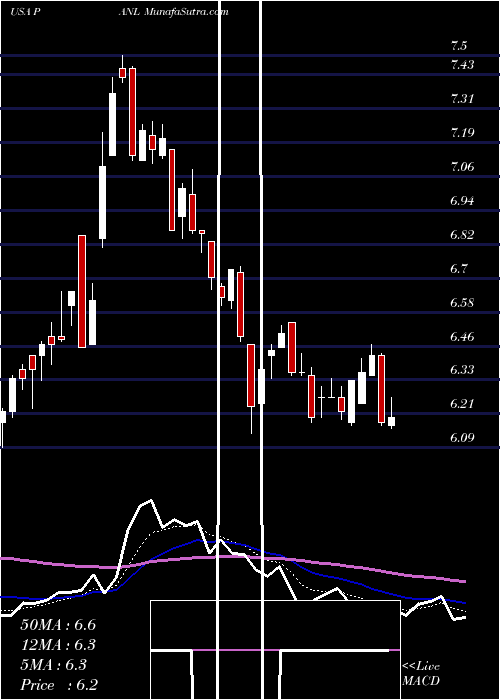Click the tallest red candle near 7.43
The width and height of the screenshot is (500, 700).
pyautogui.click(x=132, y=112)
